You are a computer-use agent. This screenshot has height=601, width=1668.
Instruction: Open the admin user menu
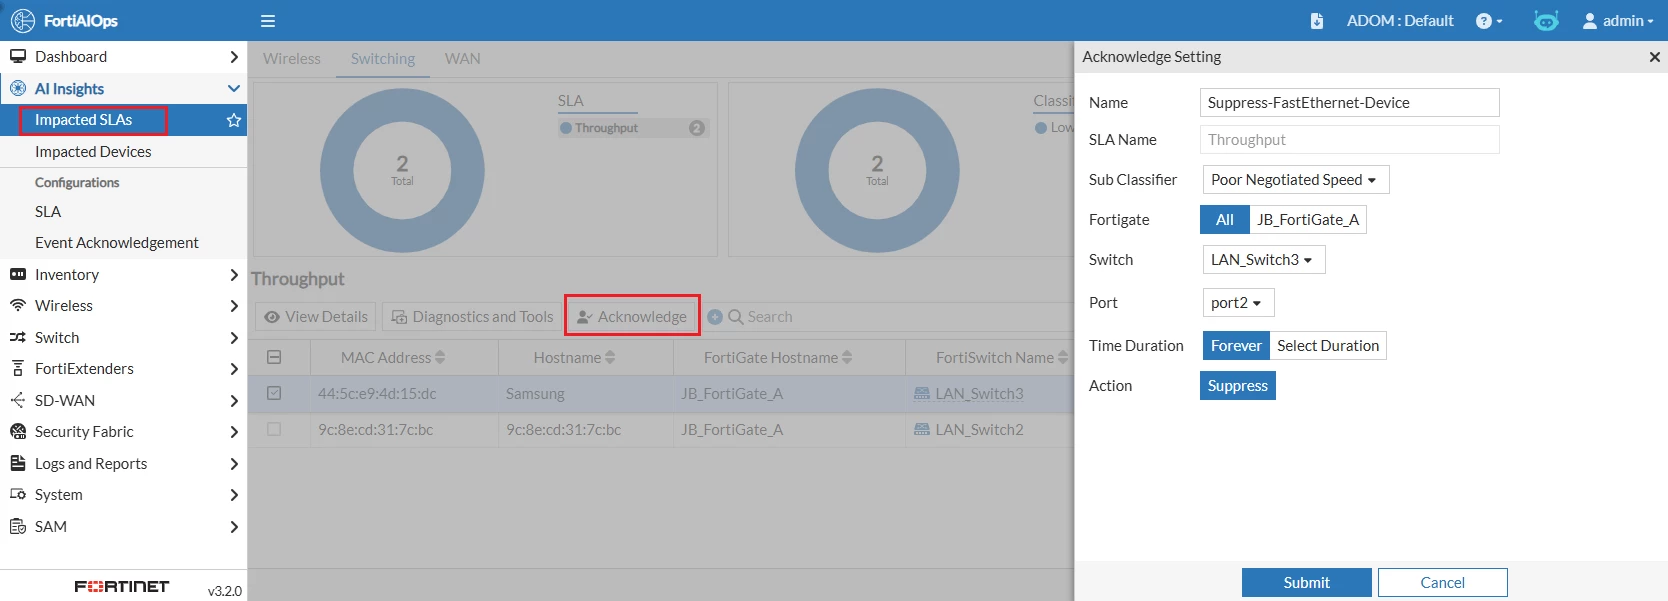(1618, 21)
